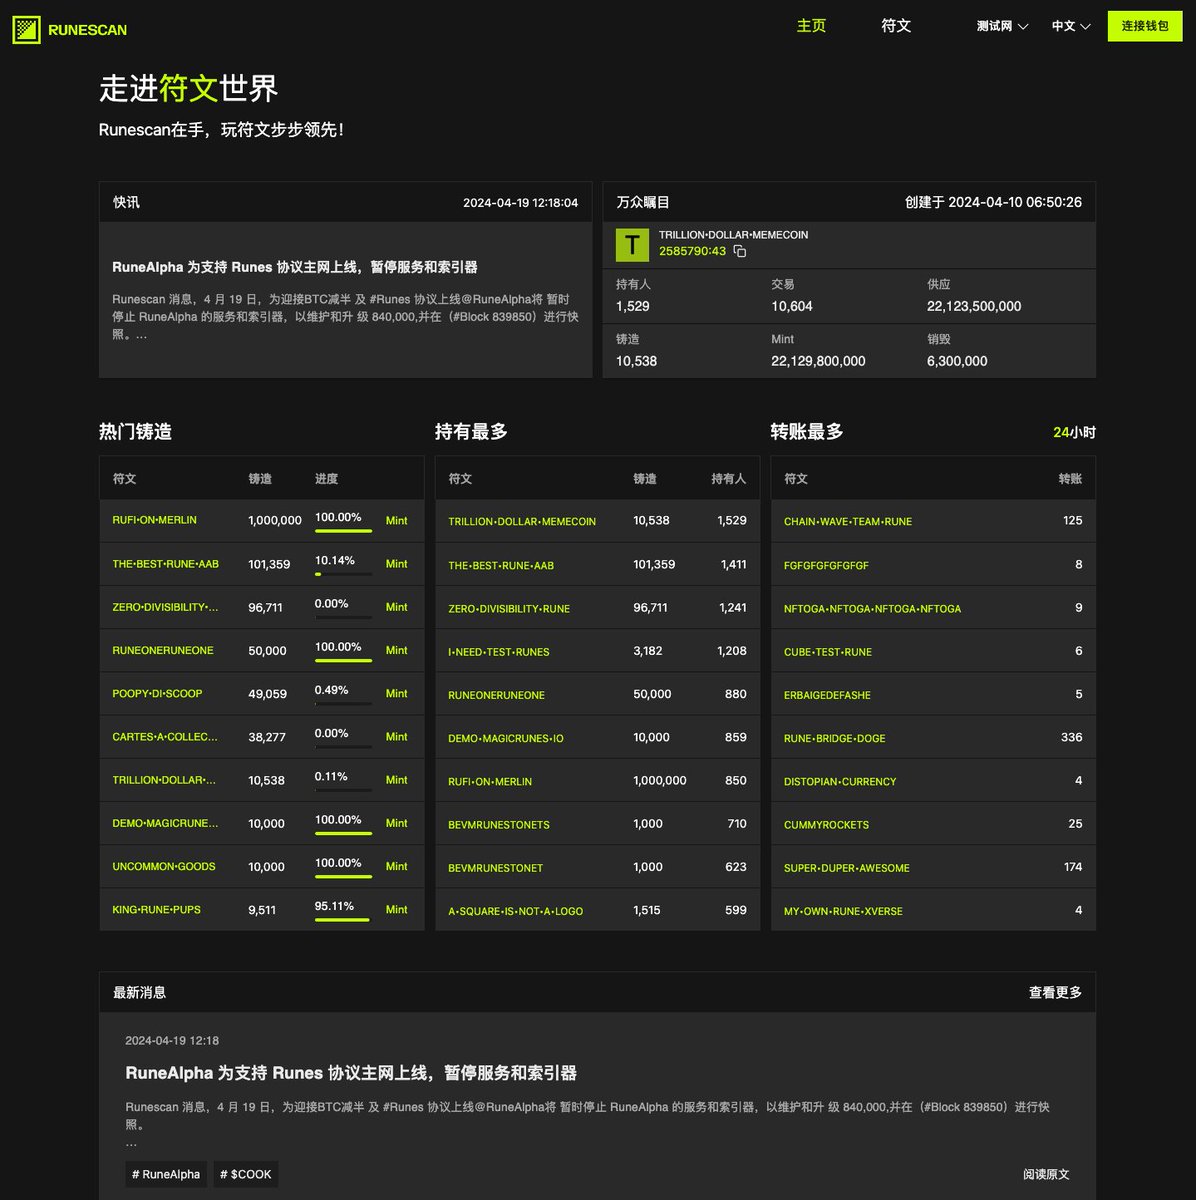Open DISTOPIAN•CURRENCY rune
Image resolution: width=1196 pixels, height=1200 pixels.
(x=840, y=782)
